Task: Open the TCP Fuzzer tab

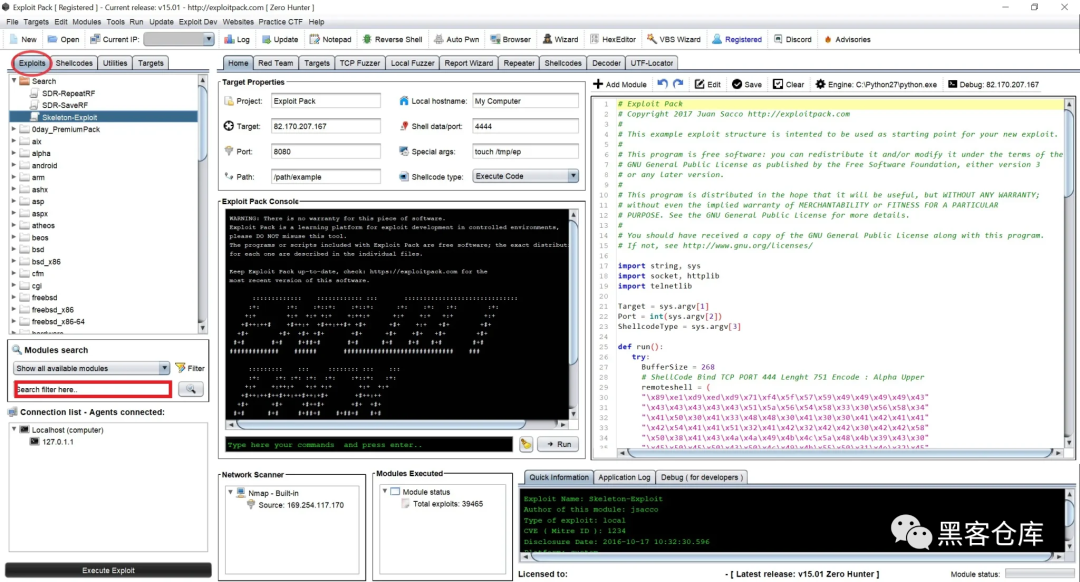Action: click(360, 63)
